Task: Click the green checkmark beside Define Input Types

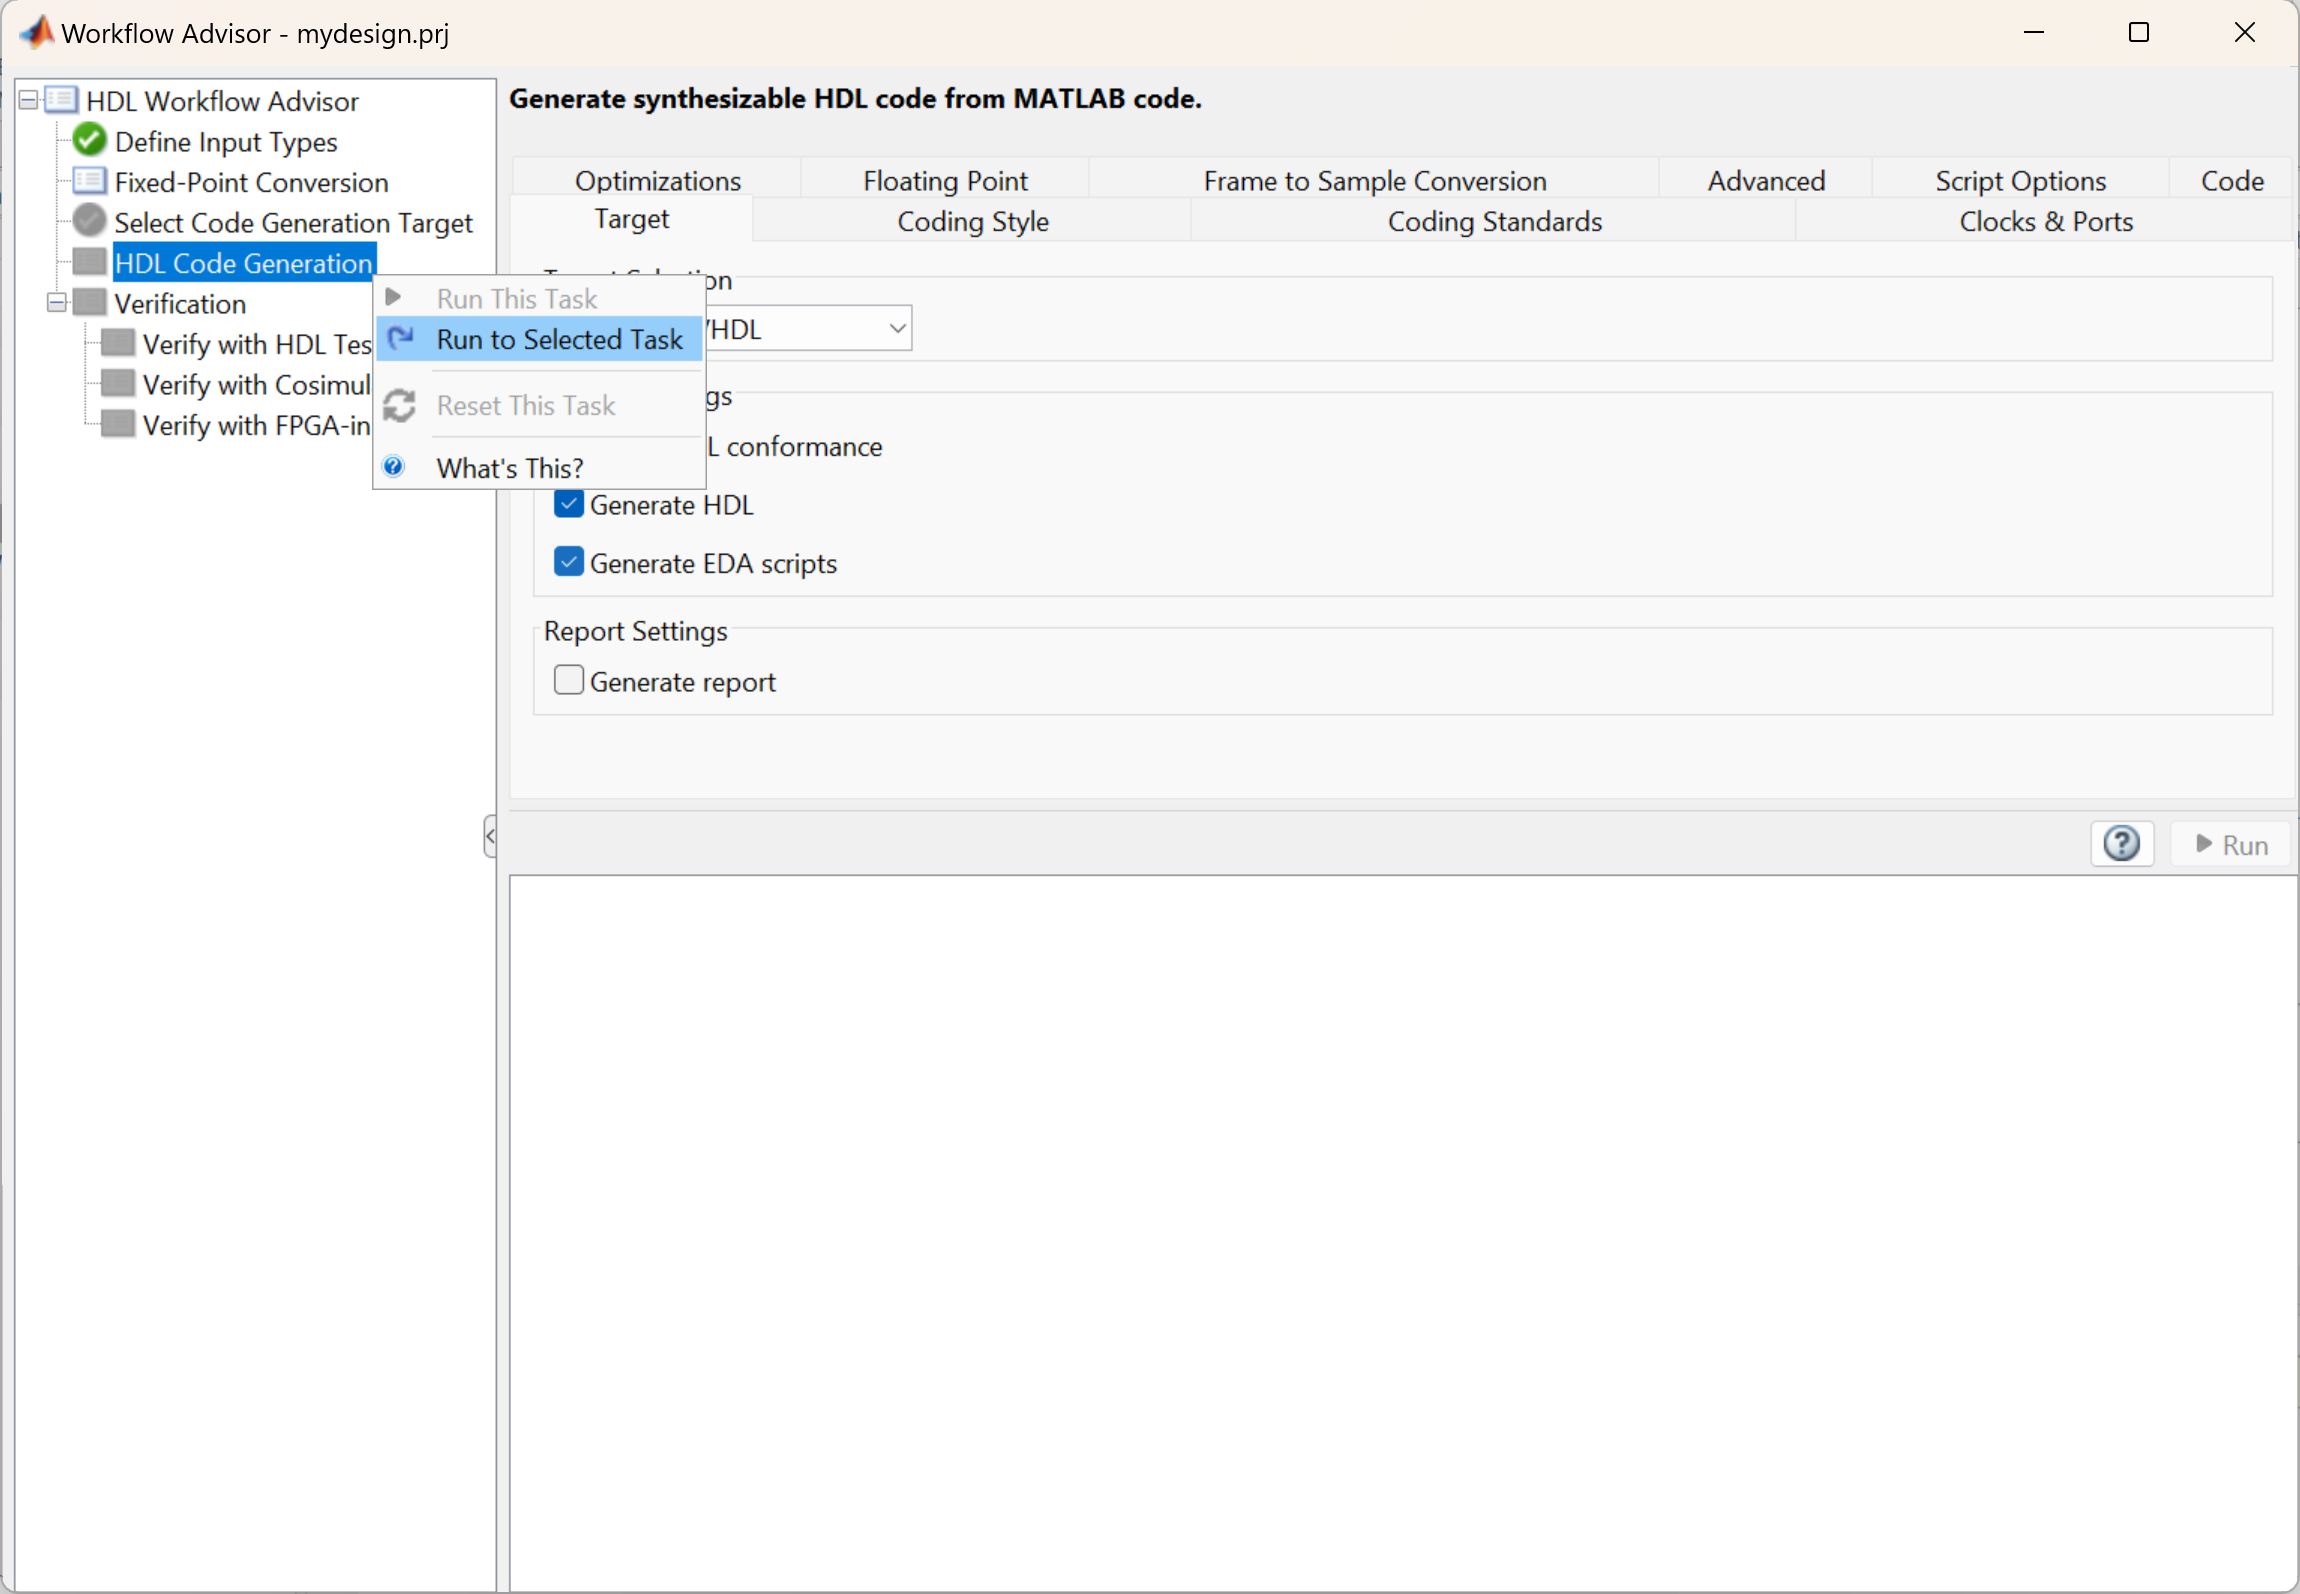Action: point(90,141)
